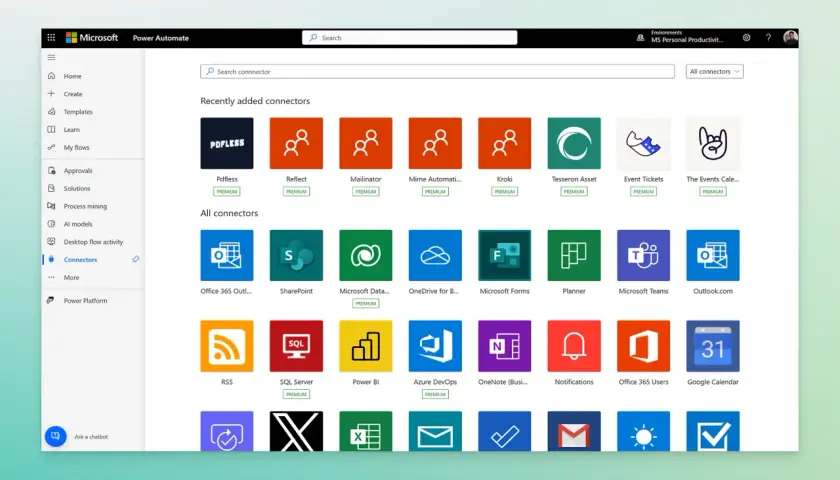The height and width of the screenshot is (480, 840).
Task: Open Learn in sidebar
Action: coord(71,130)
